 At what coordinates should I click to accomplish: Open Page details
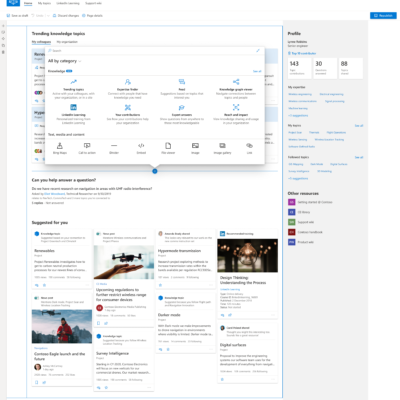pyautogui.click(x=92, y=16)
